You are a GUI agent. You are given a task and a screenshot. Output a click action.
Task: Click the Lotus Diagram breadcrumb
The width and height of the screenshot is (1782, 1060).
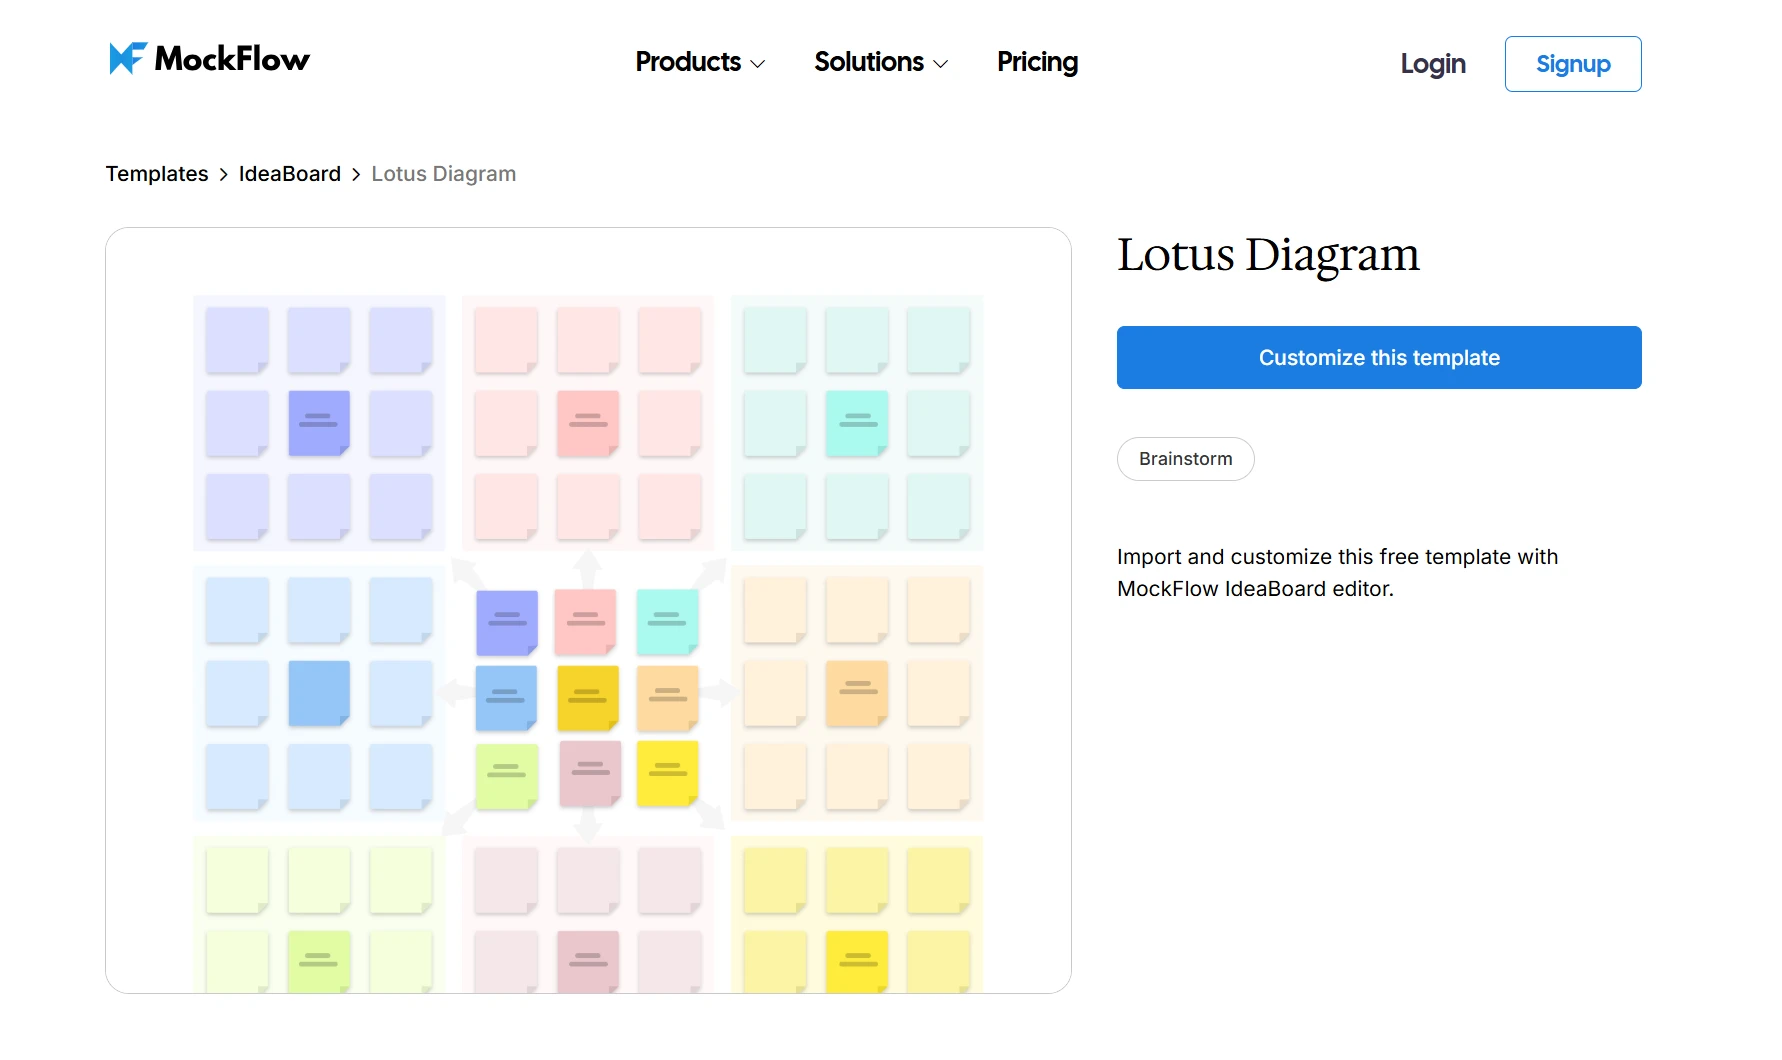coord(443,173)
